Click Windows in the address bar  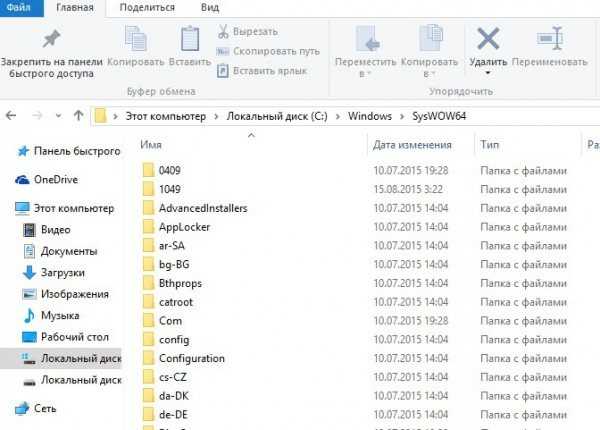(x=370, y=116)
